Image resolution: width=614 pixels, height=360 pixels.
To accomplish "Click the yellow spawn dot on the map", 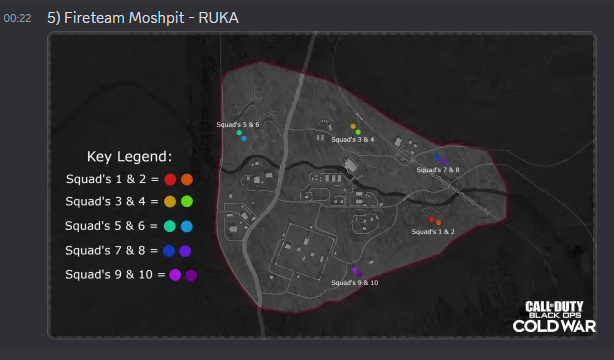I will [353, 127].
